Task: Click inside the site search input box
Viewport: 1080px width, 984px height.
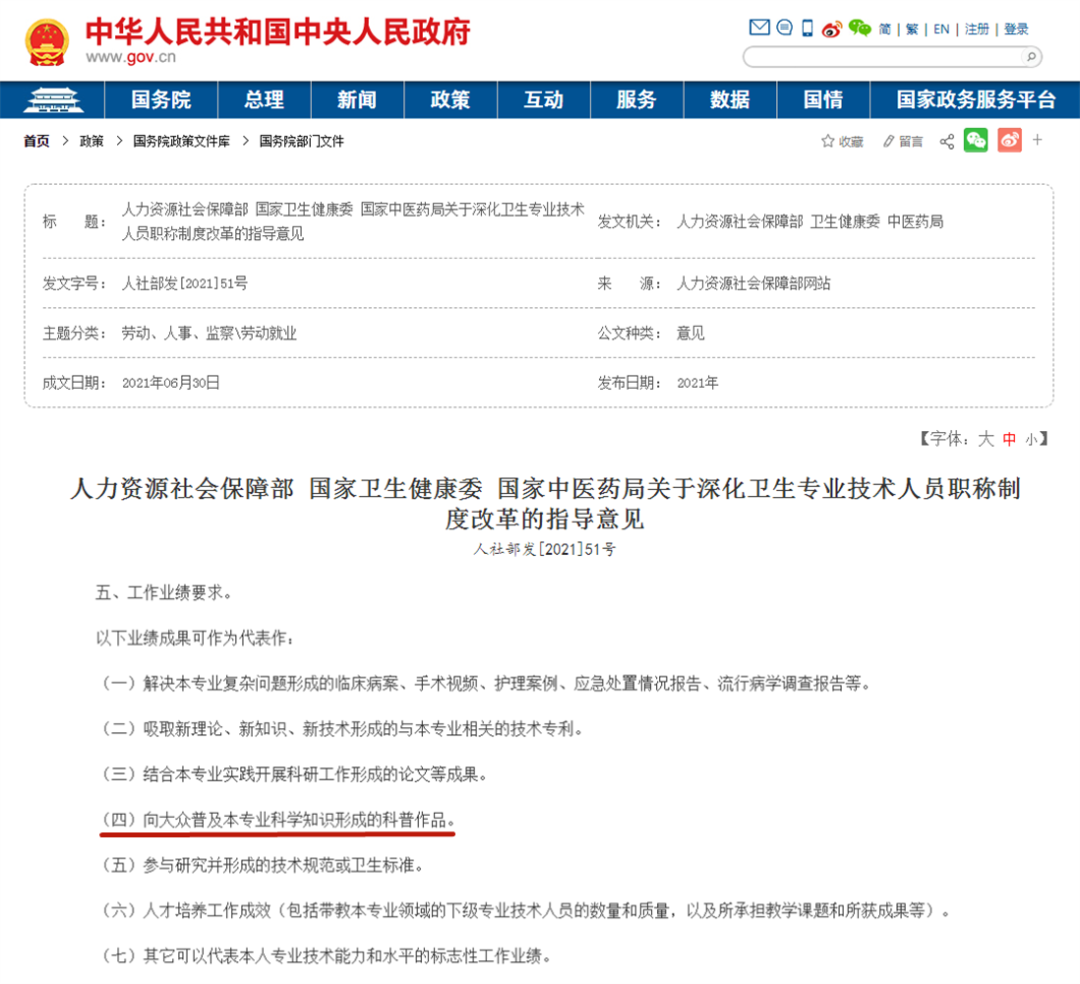Action: (x=880, y=57)
